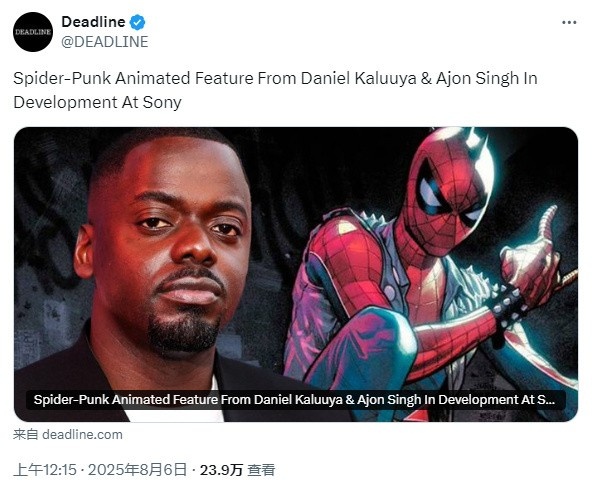Click the headline caption overlay on the card
This screenshot has height=497, width=592.
tap(296, 400)
